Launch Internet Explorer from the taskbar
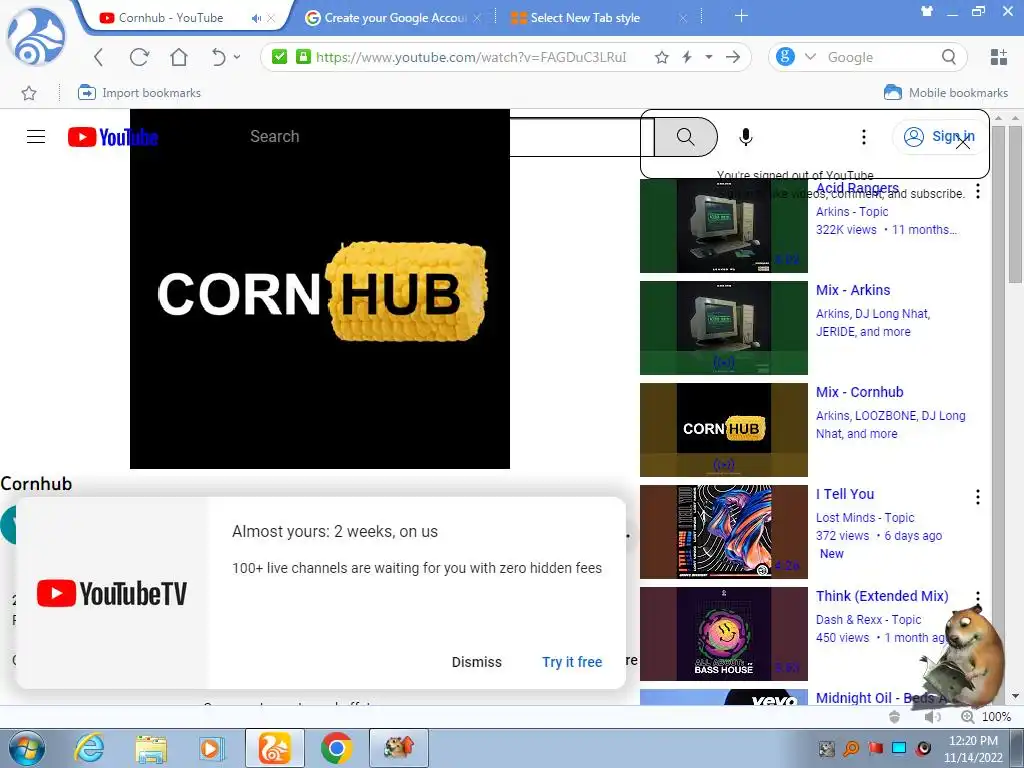The width and height of the screenshot is (1024, 768). point(89,748)
